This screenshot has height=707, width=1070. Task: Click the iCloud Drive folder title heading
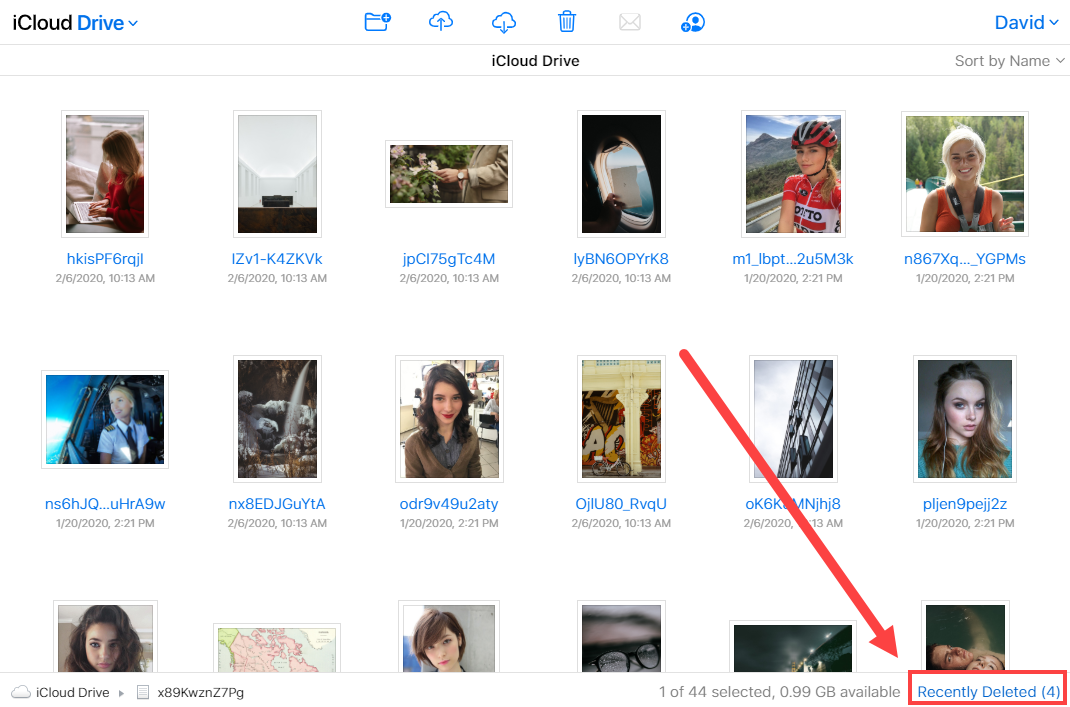536,61
